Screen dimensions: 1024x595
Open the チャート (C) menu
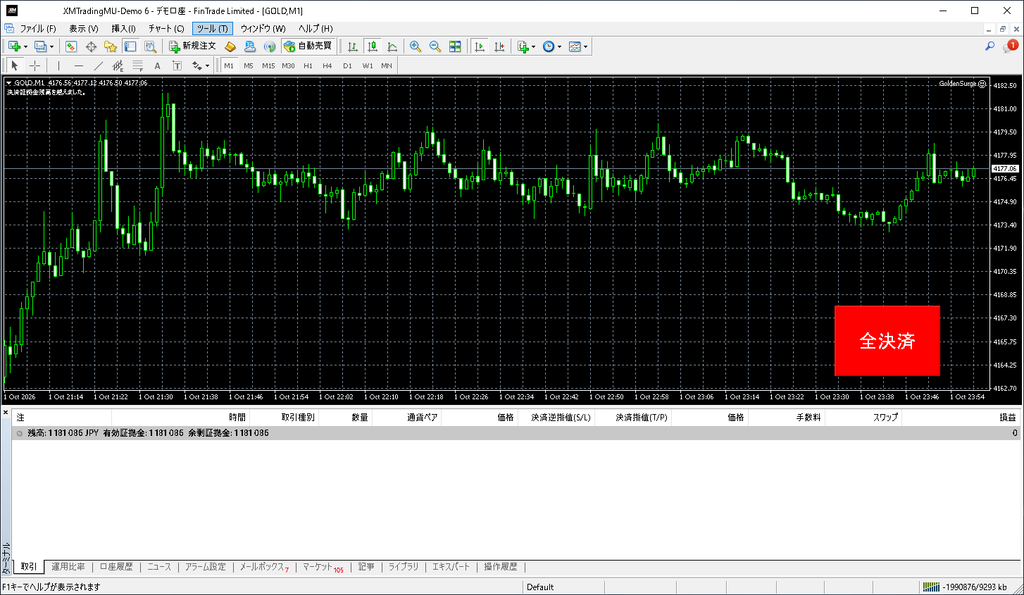click(166, 28)
